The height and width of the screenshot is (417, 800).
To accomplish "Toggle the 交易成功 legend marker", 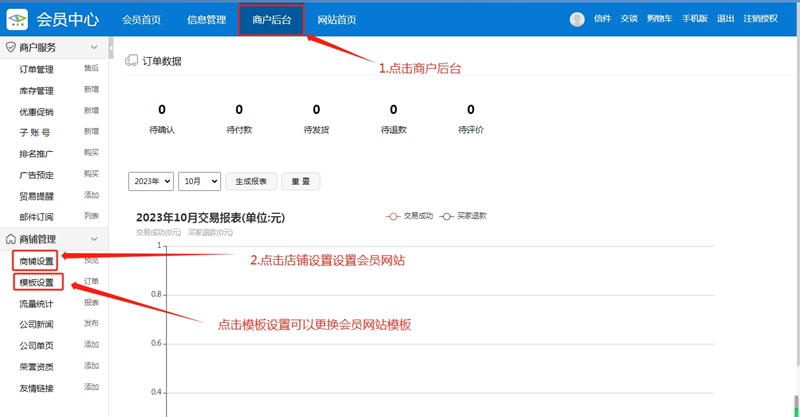I will [x=393, y=216].
